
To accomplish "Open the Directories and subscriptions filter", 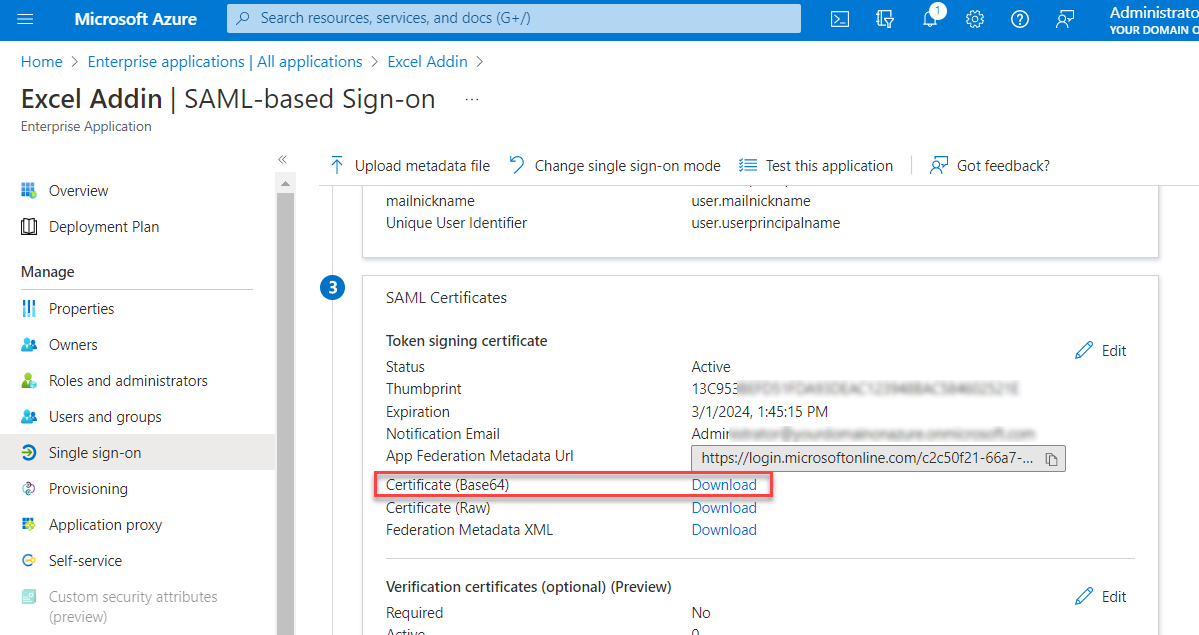I will tap(885, 19).
